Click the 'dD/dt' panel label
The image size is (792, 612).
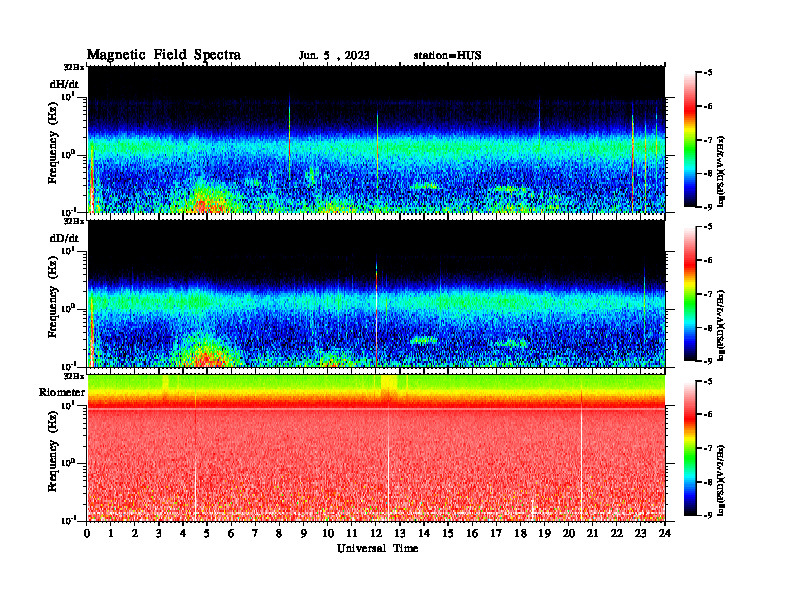64,238
